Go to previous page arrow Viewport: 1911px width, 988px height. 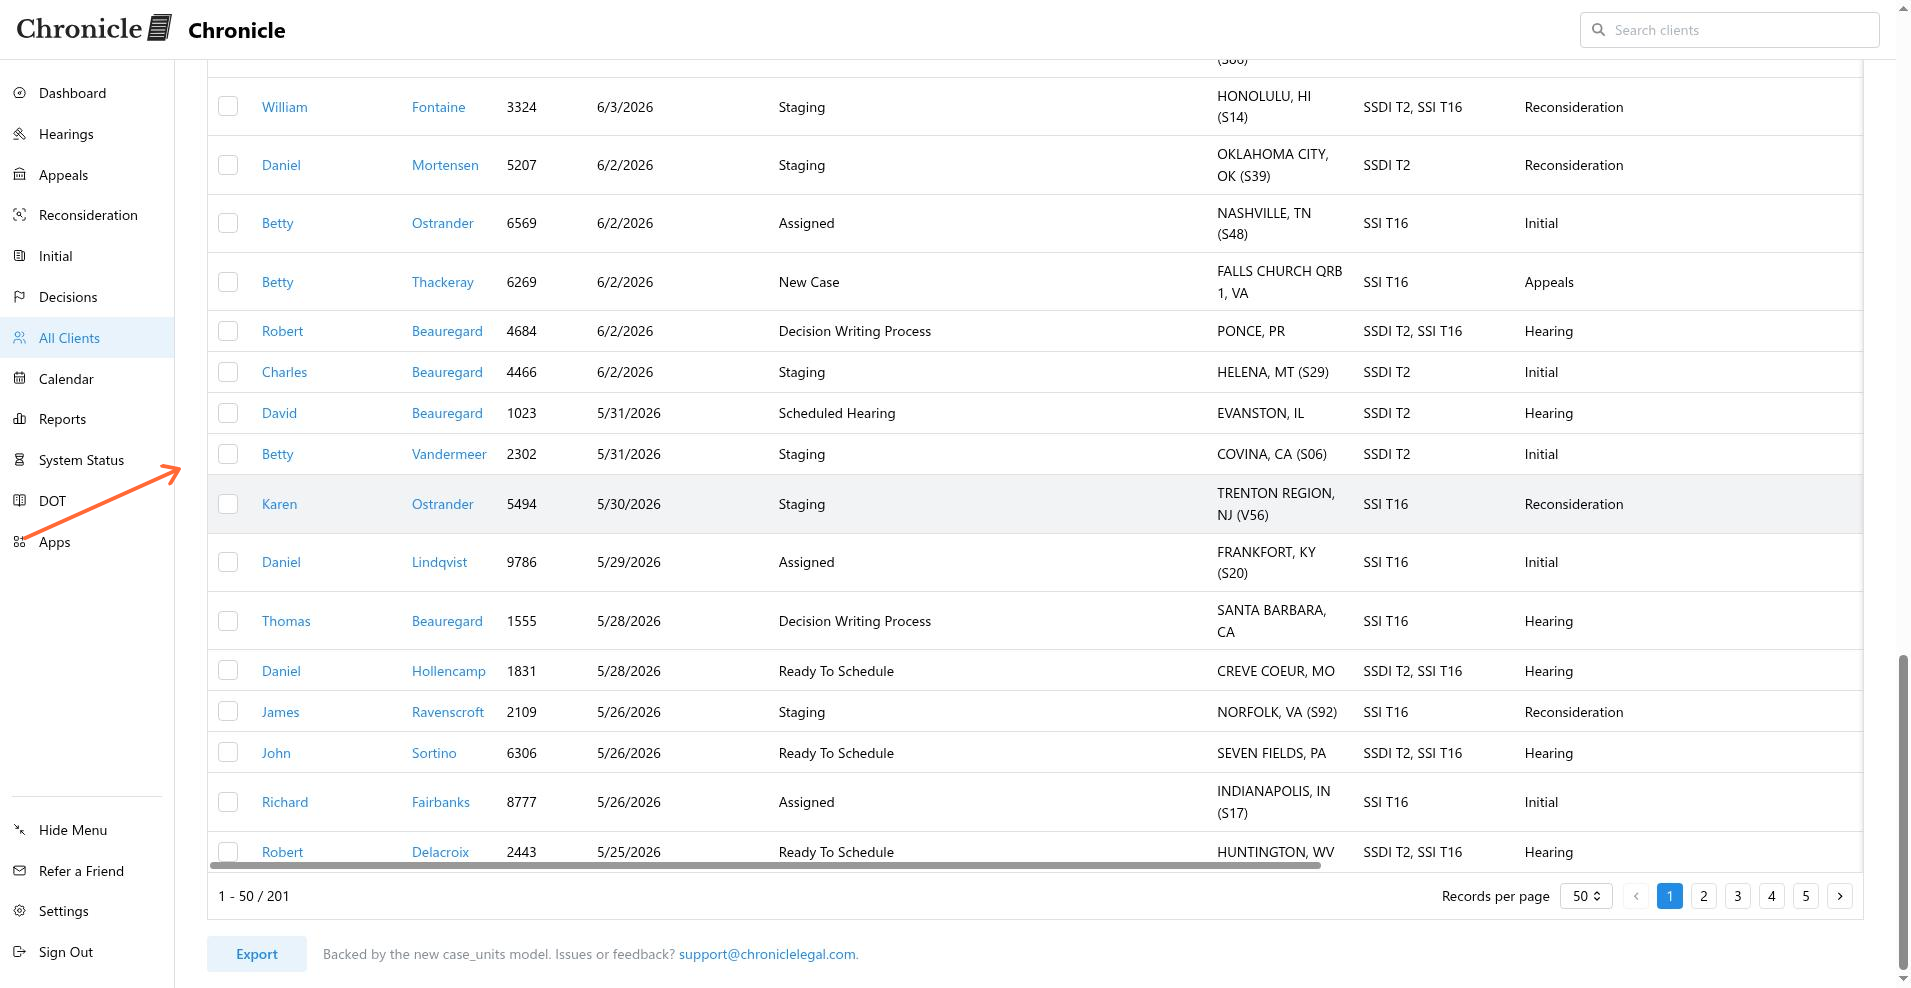click(1636, 896)
